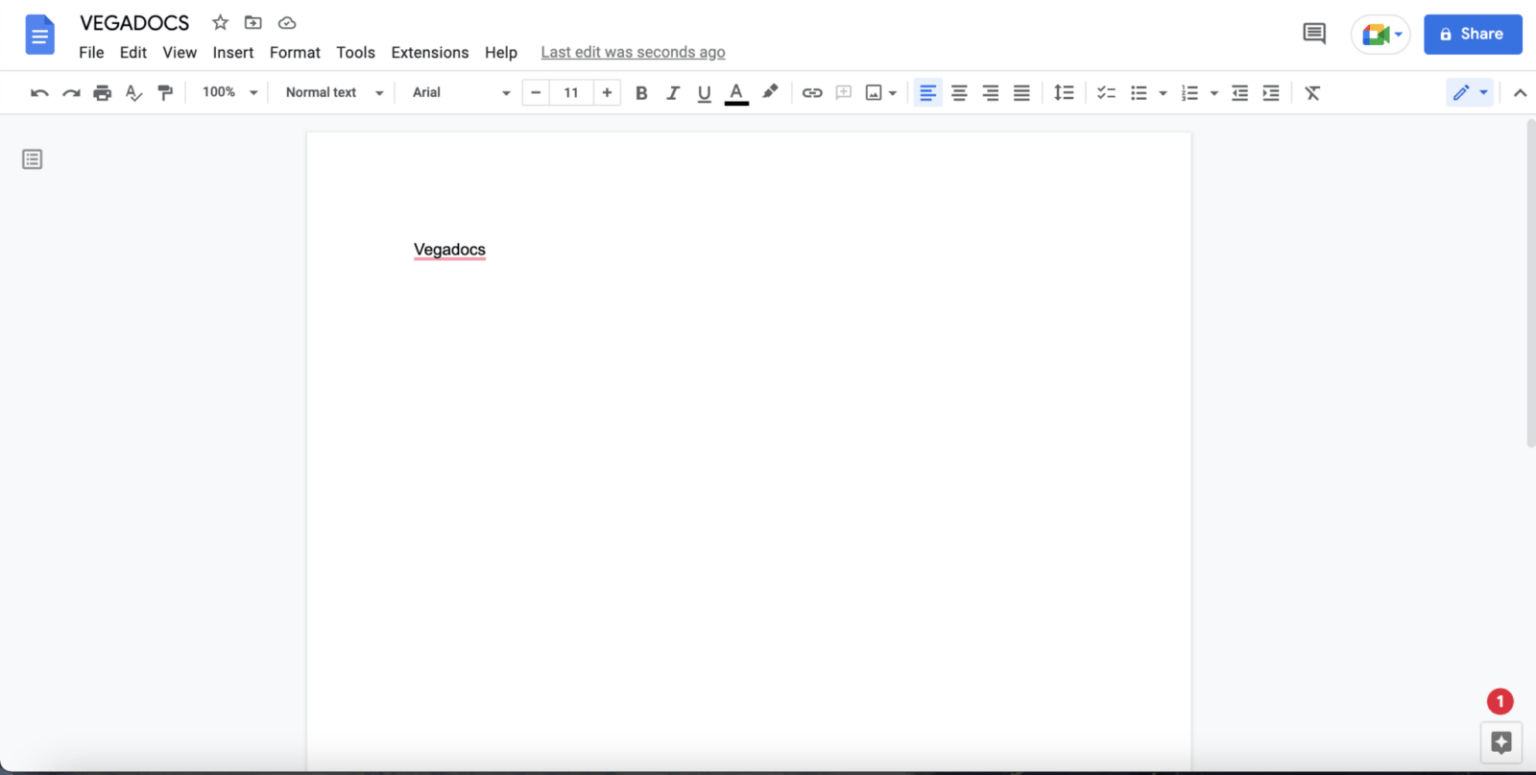Open the editing mode pen icon
Viewport: 1536px width, 775px height.
point(1462,92)
